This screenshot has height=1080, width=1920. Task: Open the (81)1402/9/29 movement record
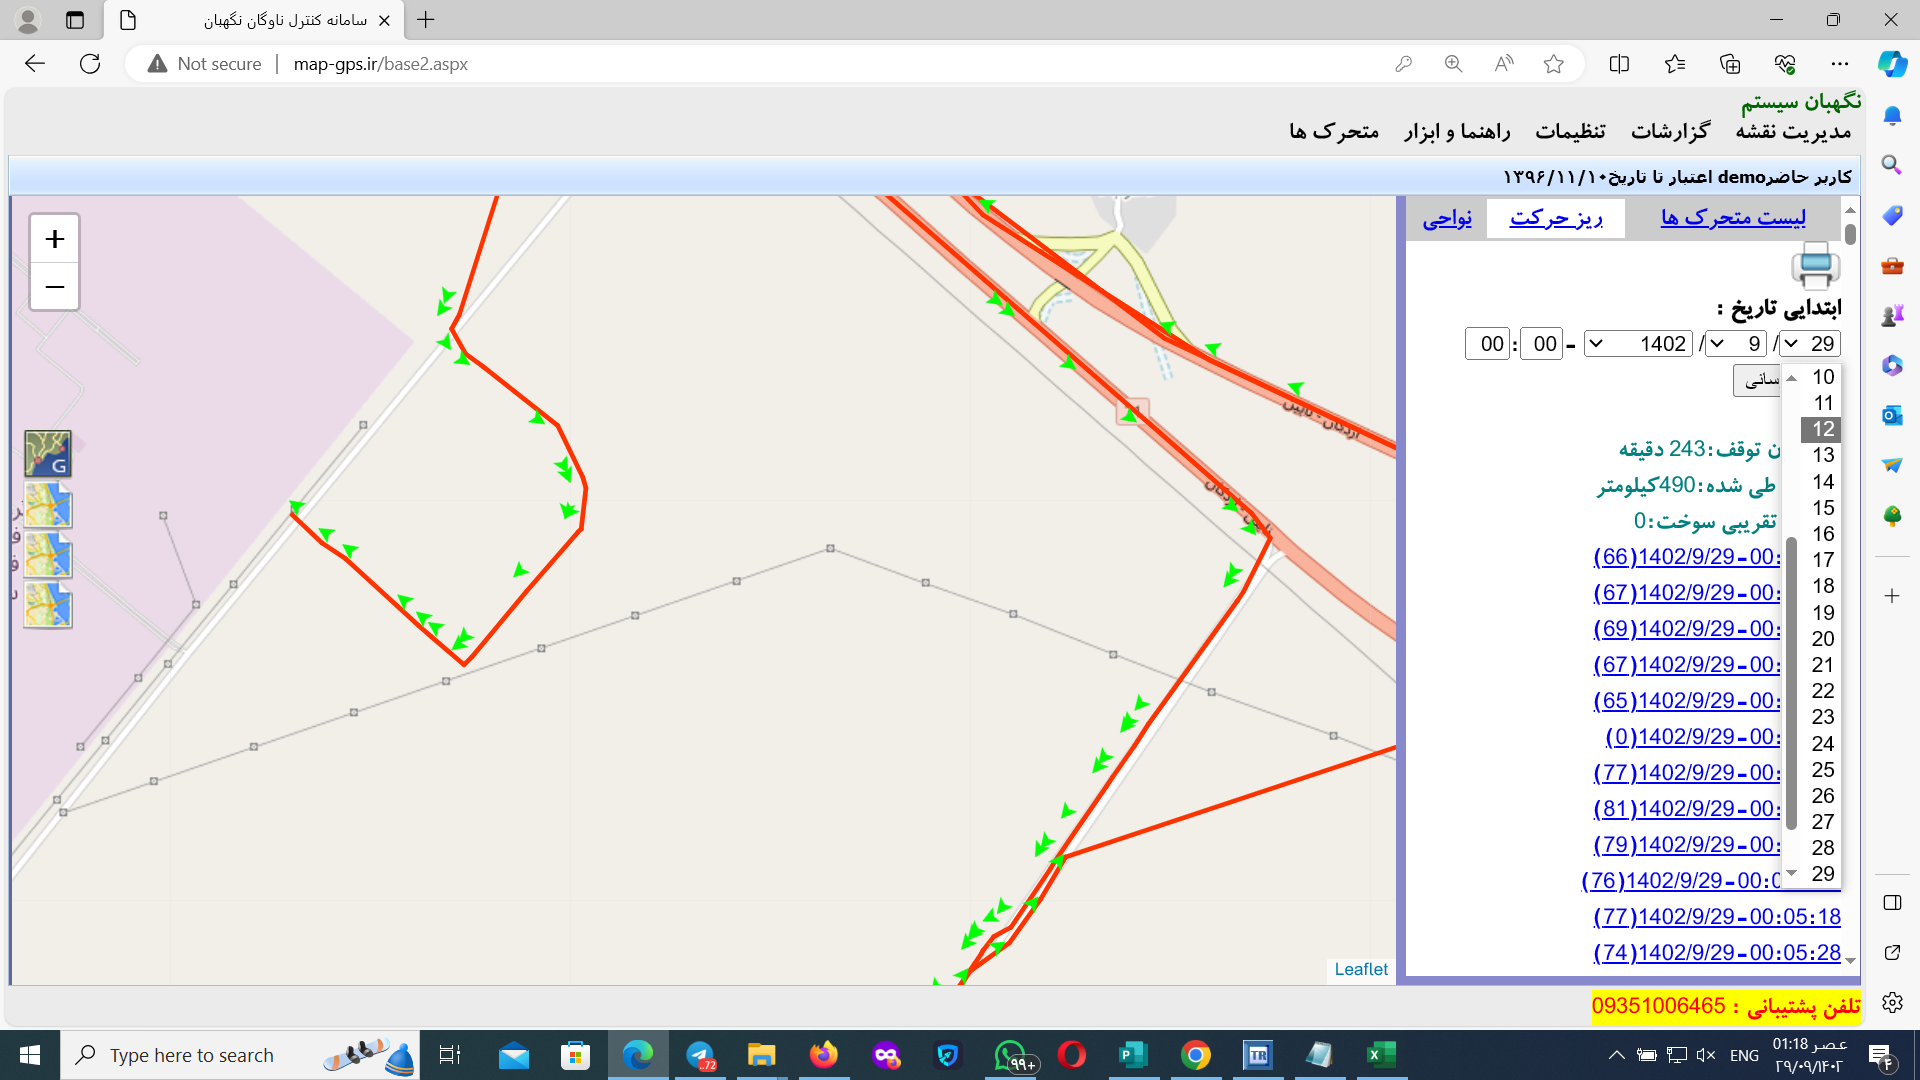click(1687, 808)
